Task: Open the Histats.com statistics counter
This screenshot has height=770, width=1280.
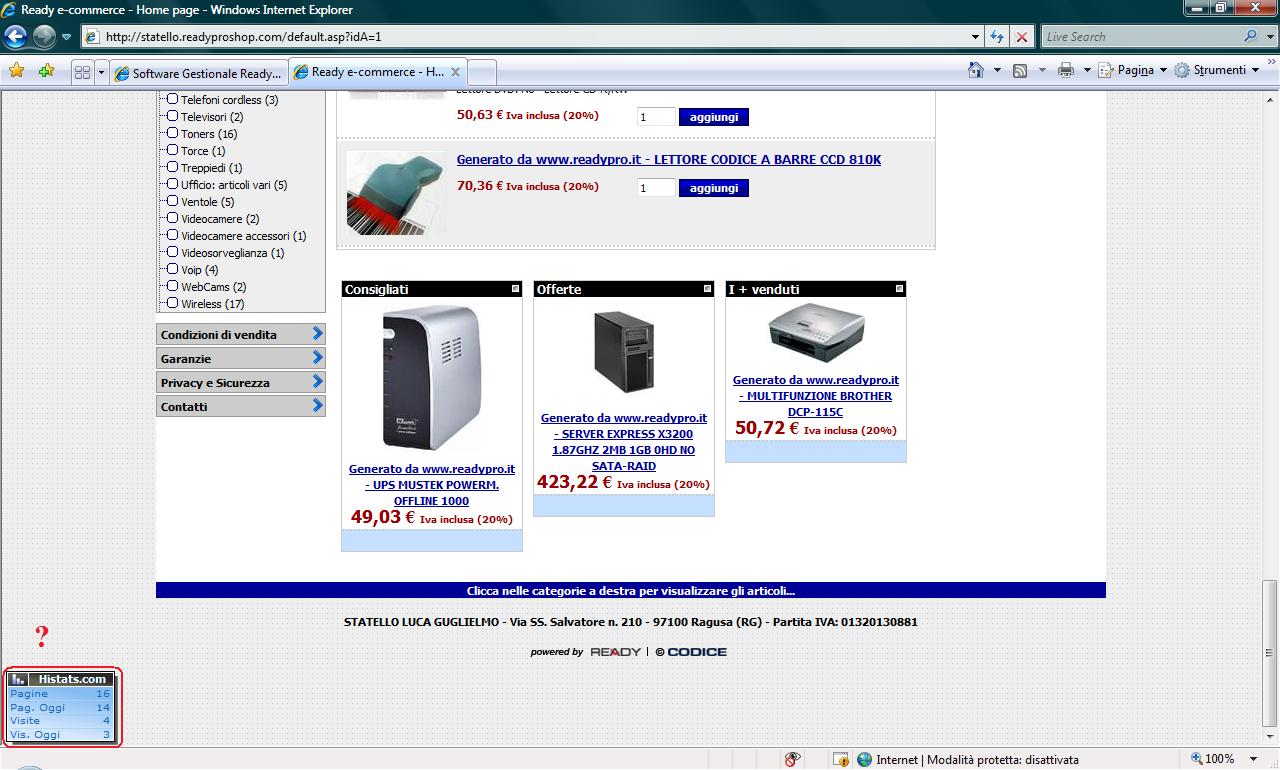Action: coord(62,706)
